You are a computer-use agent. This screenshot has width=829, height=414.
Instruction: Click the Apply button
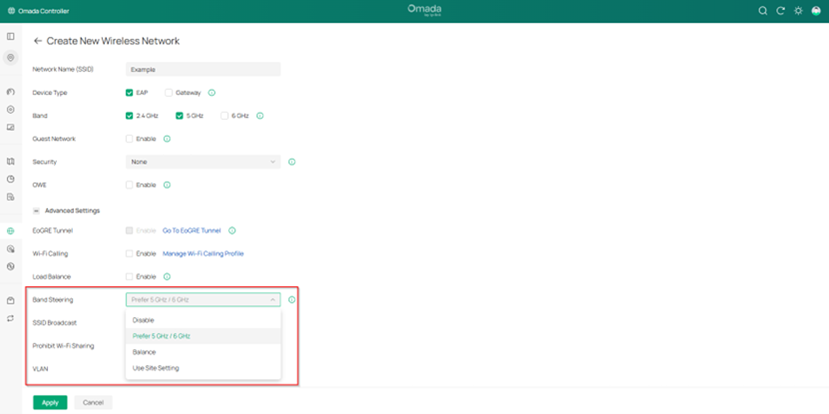[x=50, y=403]
